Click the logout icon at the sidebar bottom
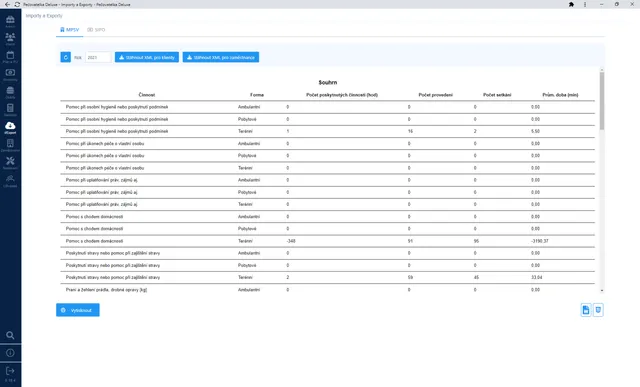This screenshot has width=640, height=387. coord(10,371)
